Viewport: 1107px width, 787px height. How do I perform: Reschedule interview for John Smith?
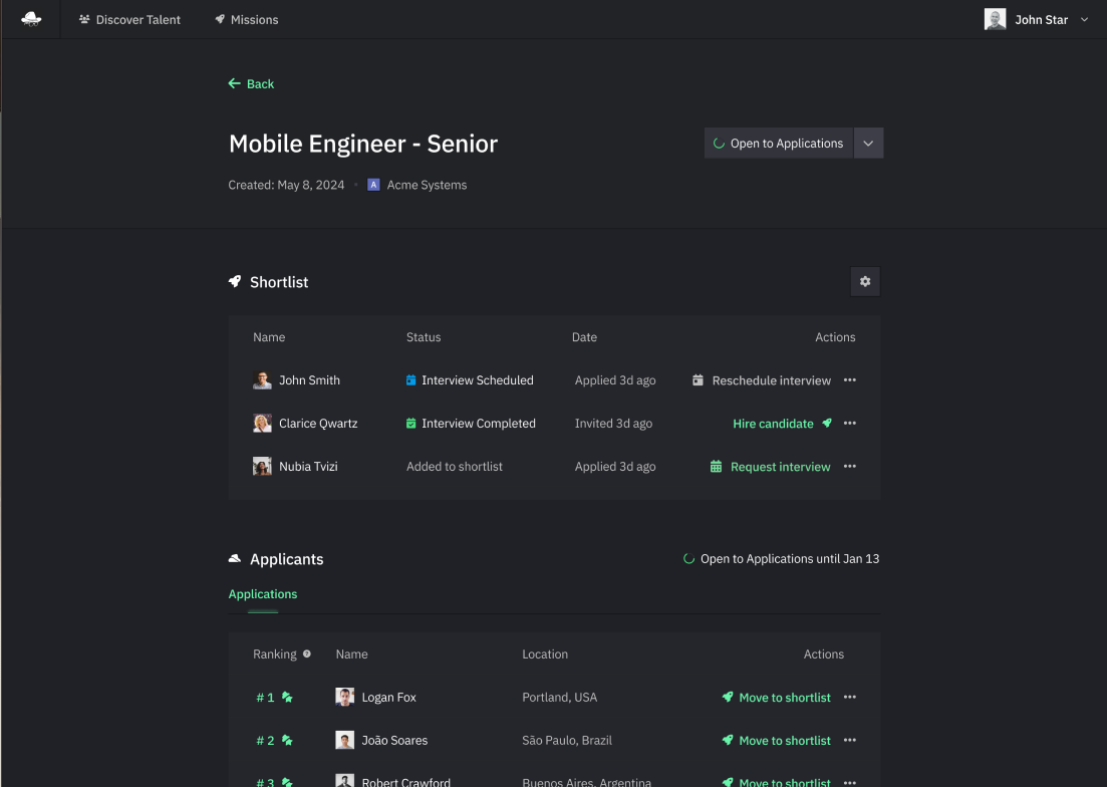(761, 381)
